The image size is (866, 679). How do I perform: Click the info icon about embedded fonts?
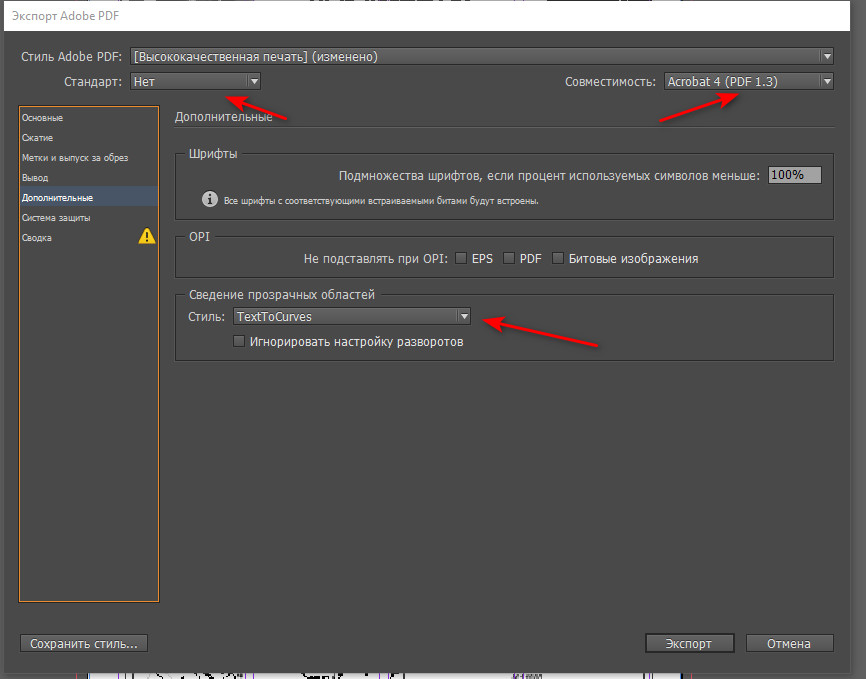[209, 199]
